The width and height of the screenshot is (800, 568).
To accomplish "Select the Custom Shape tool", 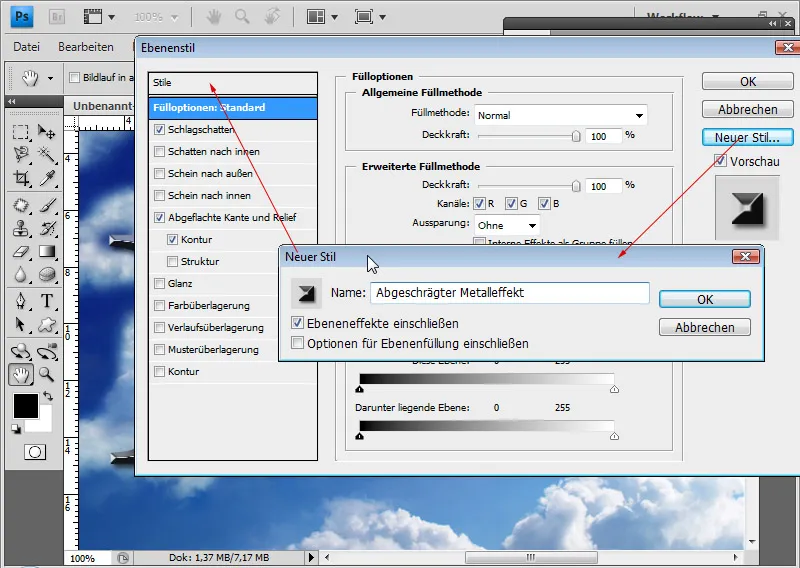I will (x=47, y=325).
